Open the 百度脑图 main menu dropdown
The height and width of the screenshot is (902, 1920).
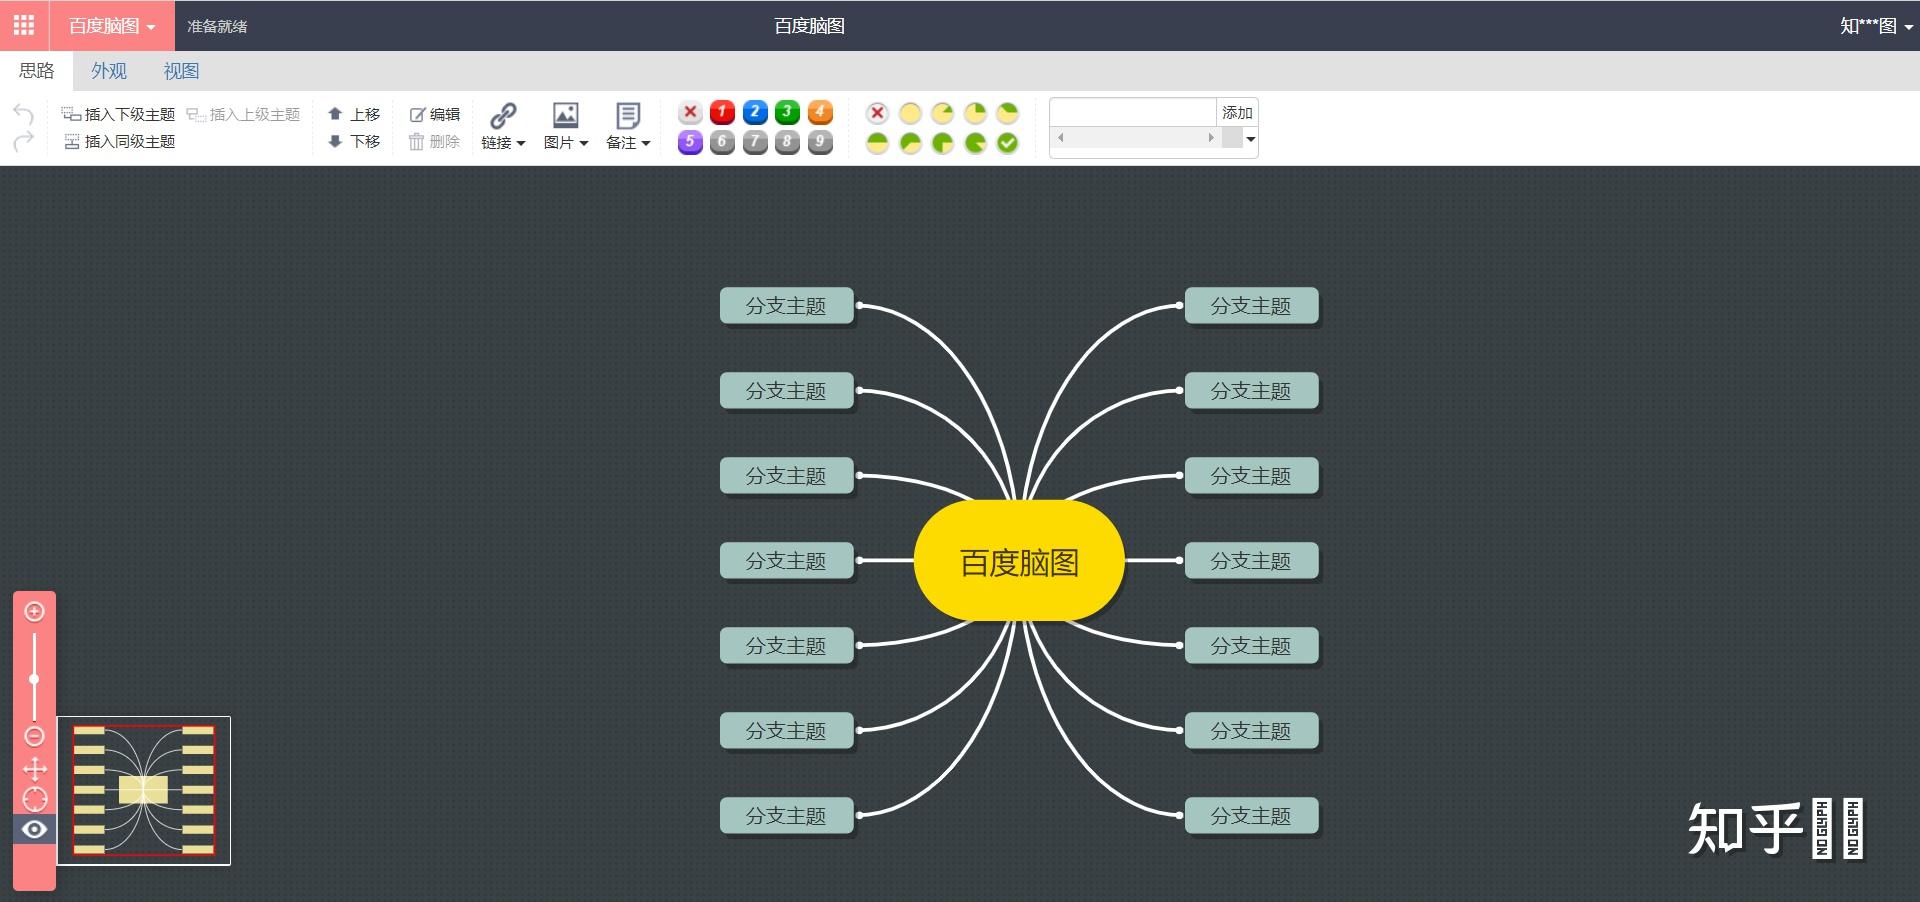(x=112, y=26)
